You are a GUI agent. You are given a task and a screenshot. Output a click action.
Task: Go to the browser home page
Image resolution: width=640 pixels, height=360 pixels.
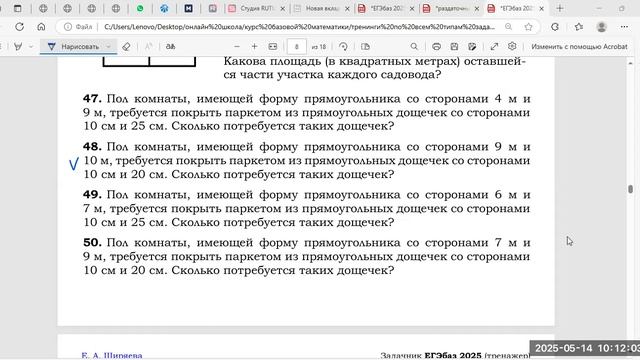[x=41, y=27]
